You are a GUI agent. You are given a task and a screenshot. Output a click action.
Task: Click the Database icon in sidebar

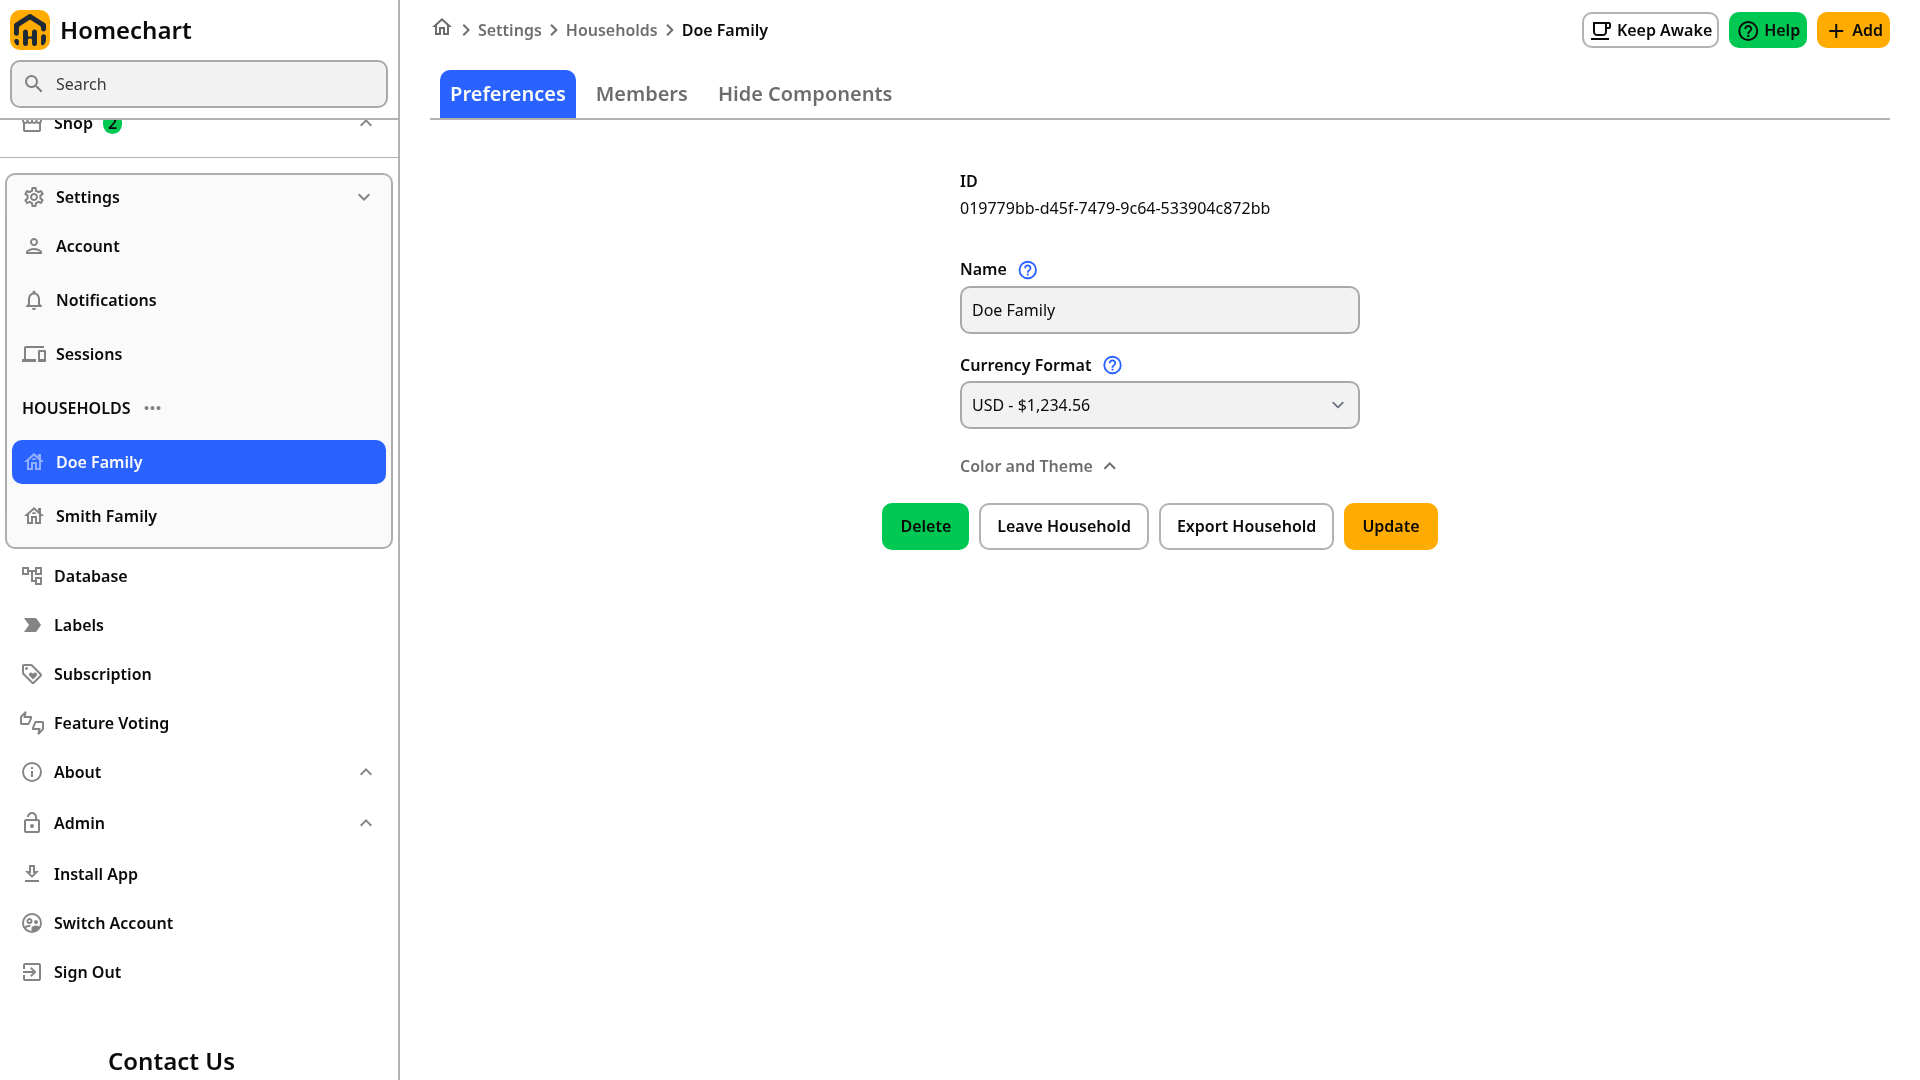tap(32, 576)
